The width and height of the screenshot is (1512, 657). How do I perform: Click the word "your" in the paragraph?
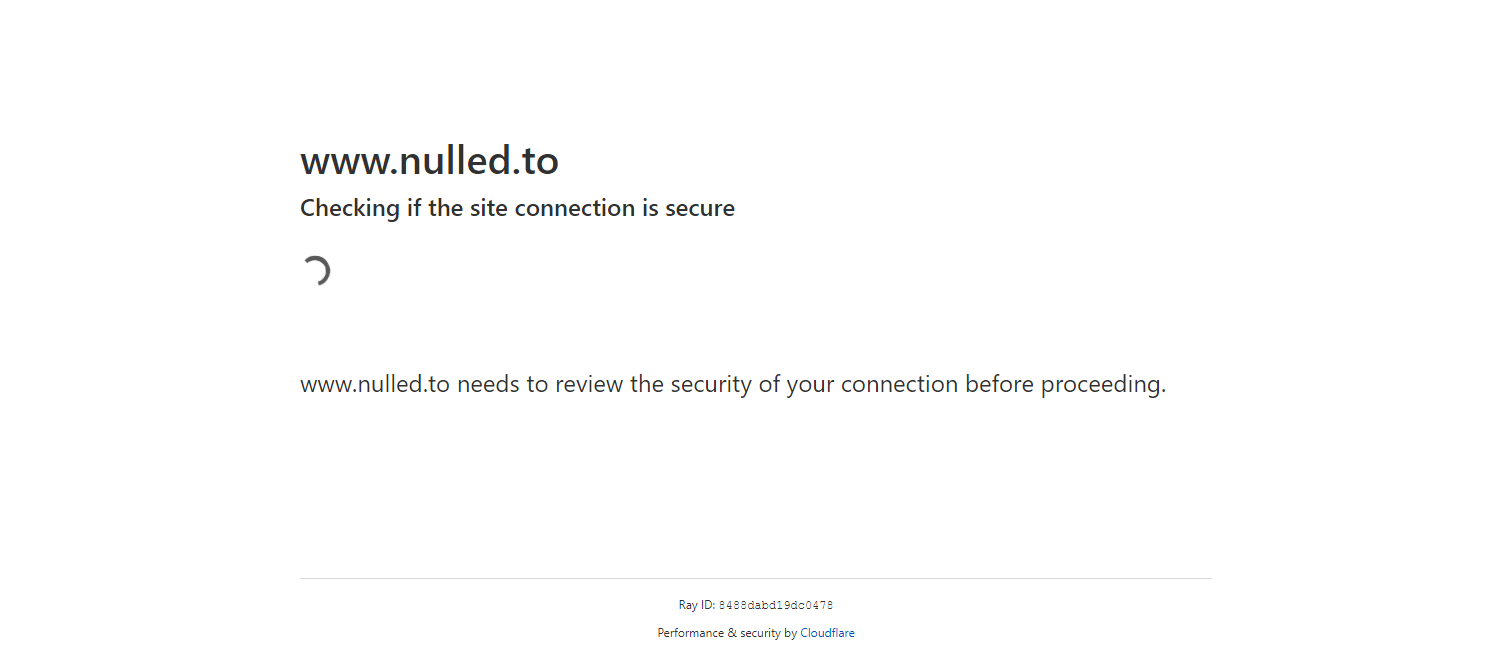tap(811, 385)
